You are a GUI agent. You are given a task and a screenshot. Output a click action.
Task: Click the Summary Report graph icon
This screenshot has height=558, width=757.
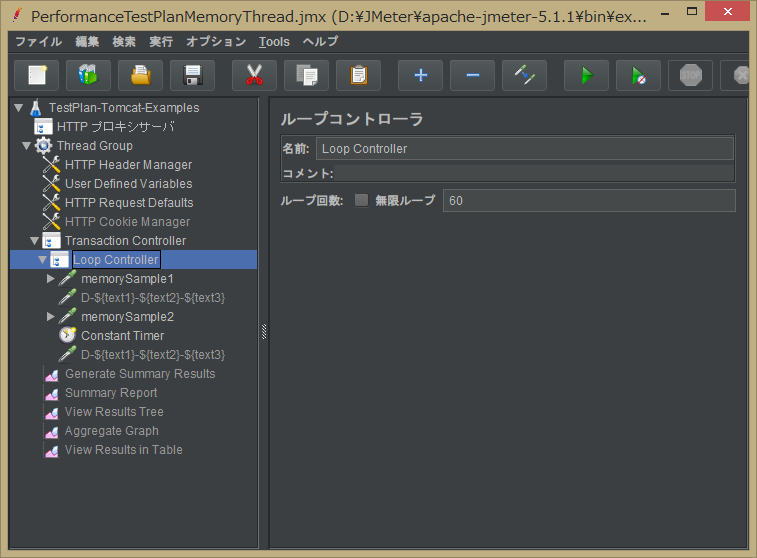coord(52,393)
